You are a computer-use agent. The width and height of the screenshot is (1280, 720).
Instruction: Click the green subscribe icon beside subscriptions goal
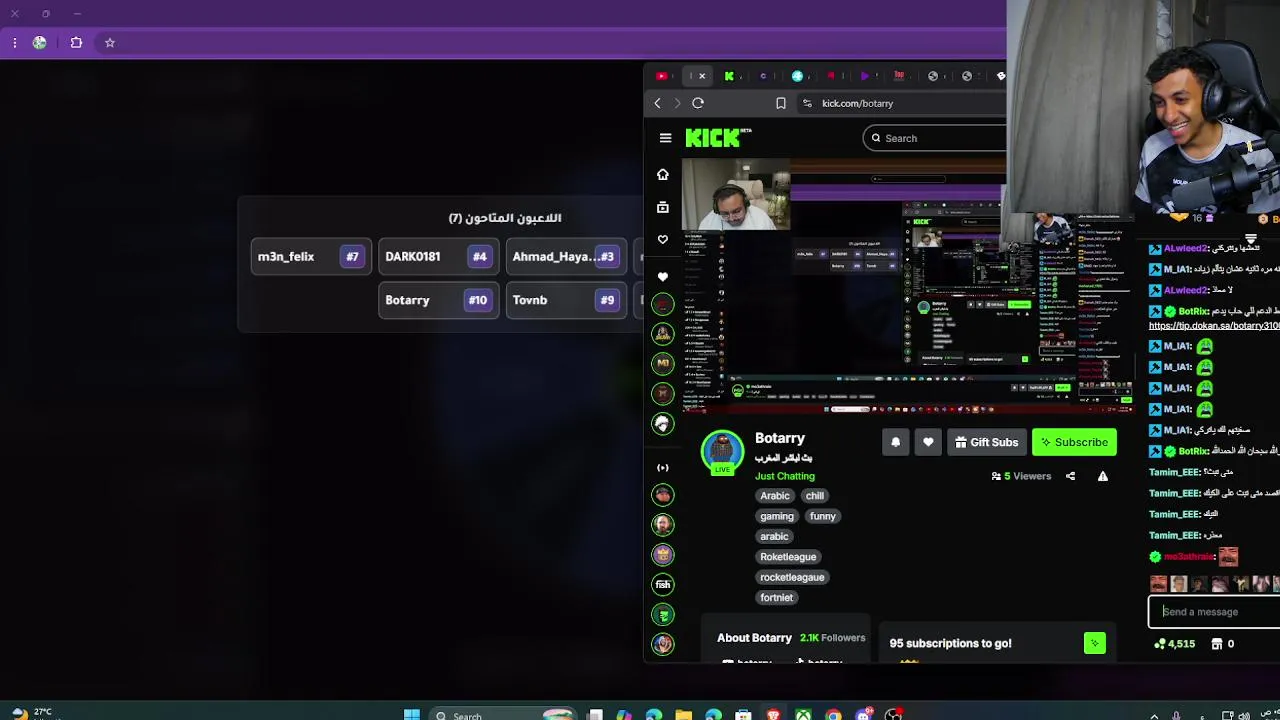tap(1095, 643)
